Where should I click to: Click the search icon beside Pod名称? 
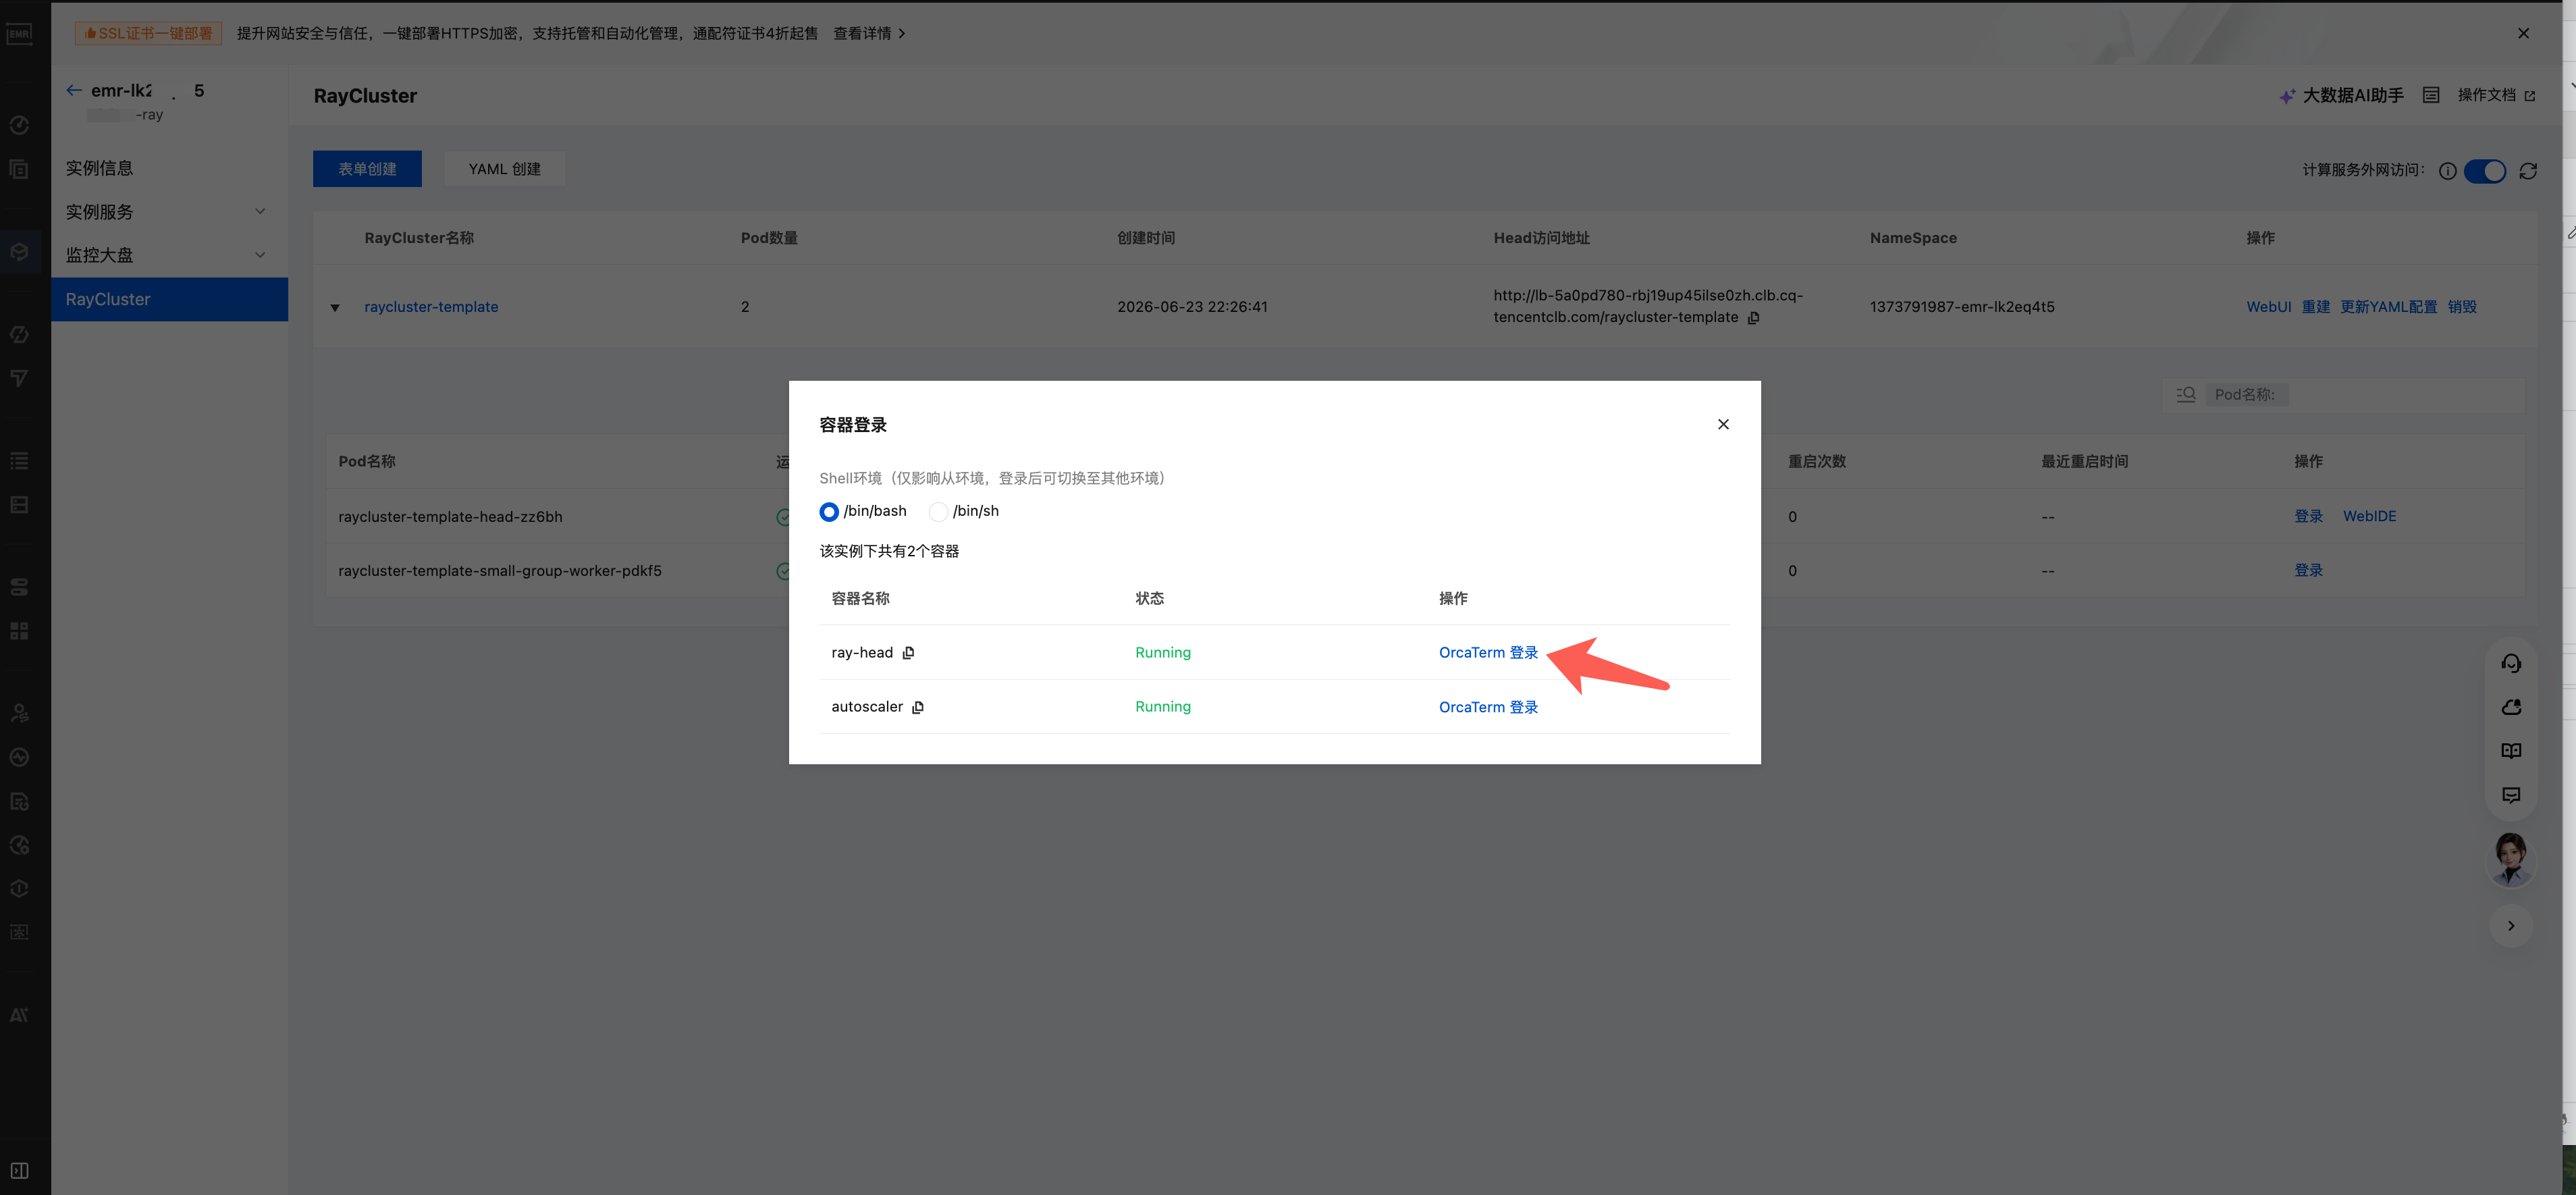coord(2186,394)
